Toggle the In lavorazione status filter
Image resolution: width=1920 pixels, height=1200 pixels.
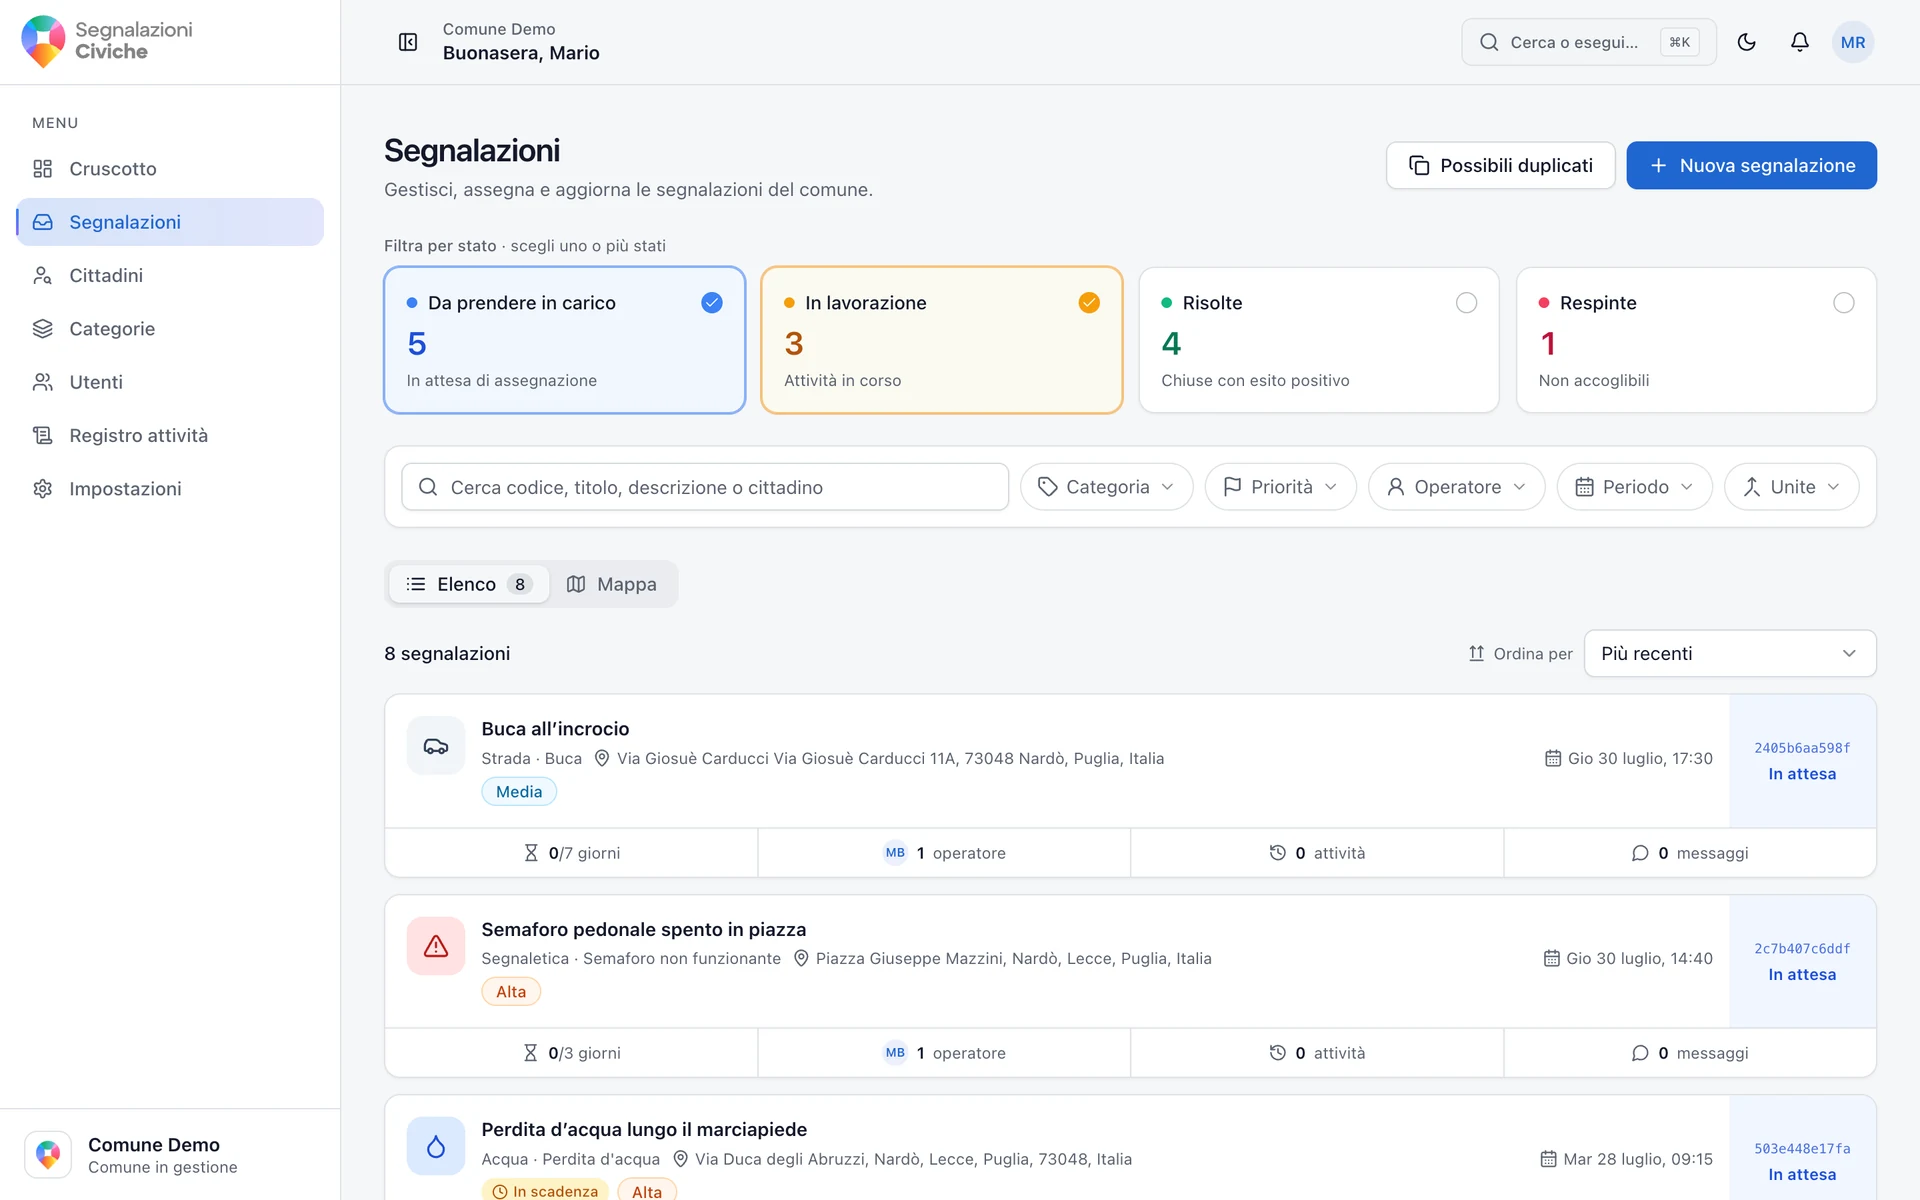(942, 340)
